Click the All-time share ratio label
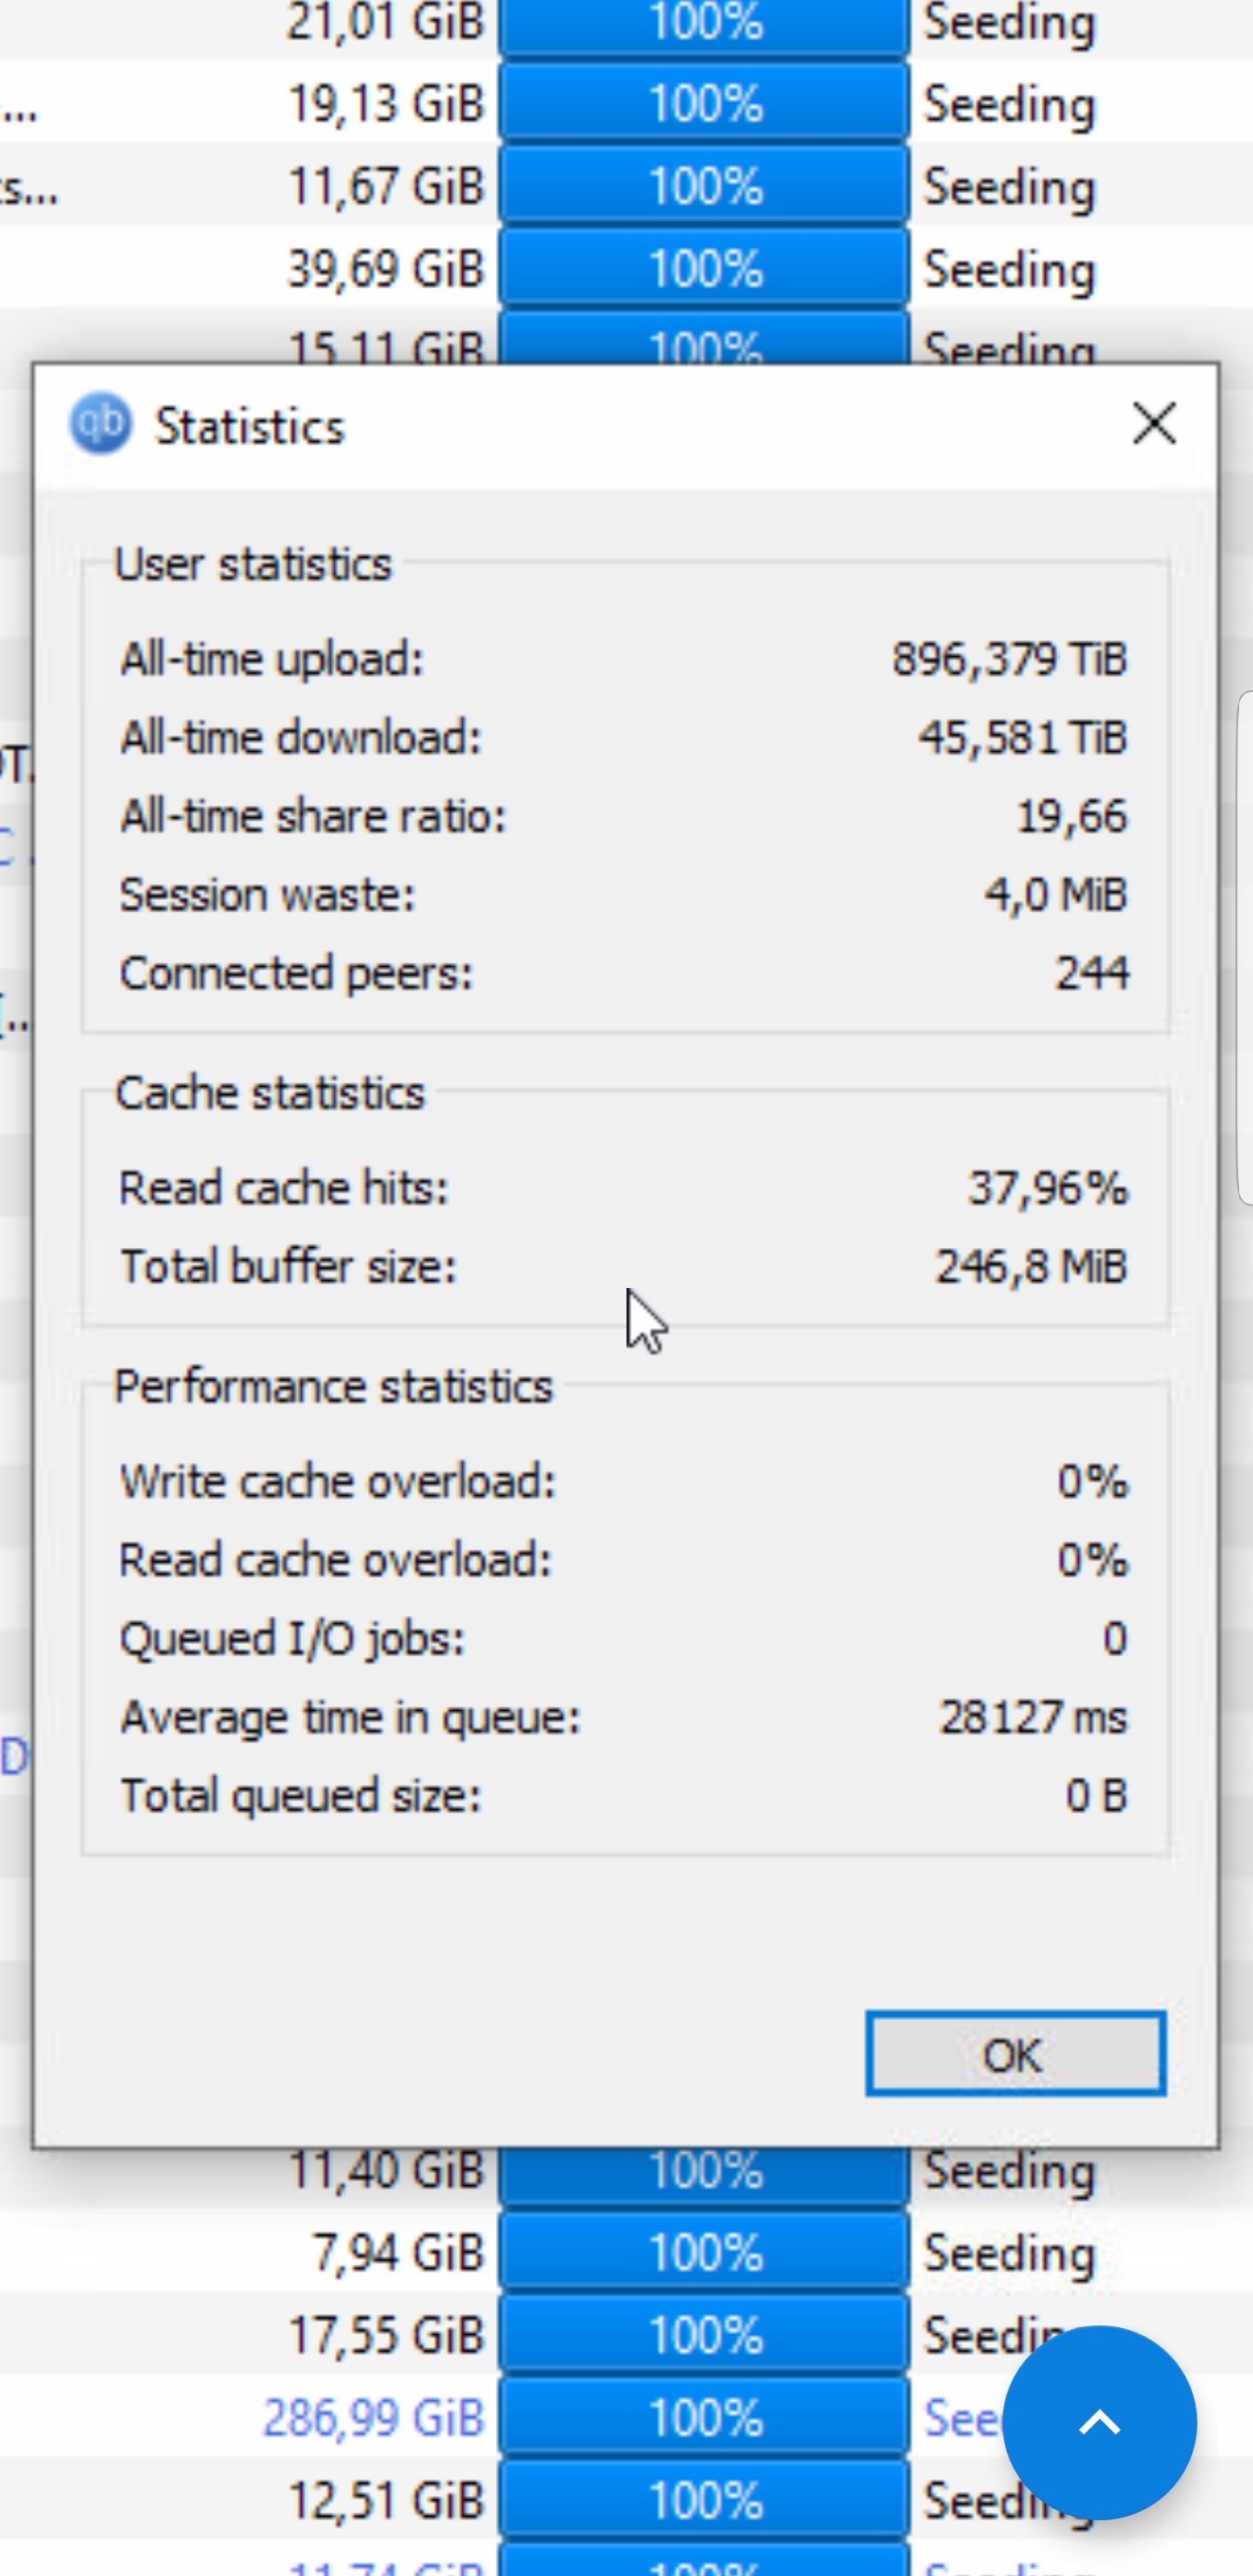The image size is (1253, 2576). pyautogui.click(x=313, y=817)
